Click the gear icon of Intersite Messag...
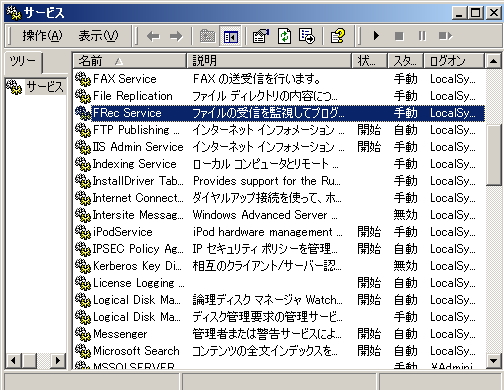 point(83,215)
